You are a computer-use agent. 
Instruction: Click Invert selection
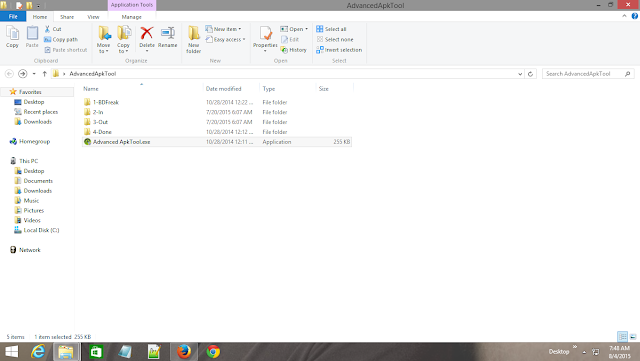[x=339, y=50]
